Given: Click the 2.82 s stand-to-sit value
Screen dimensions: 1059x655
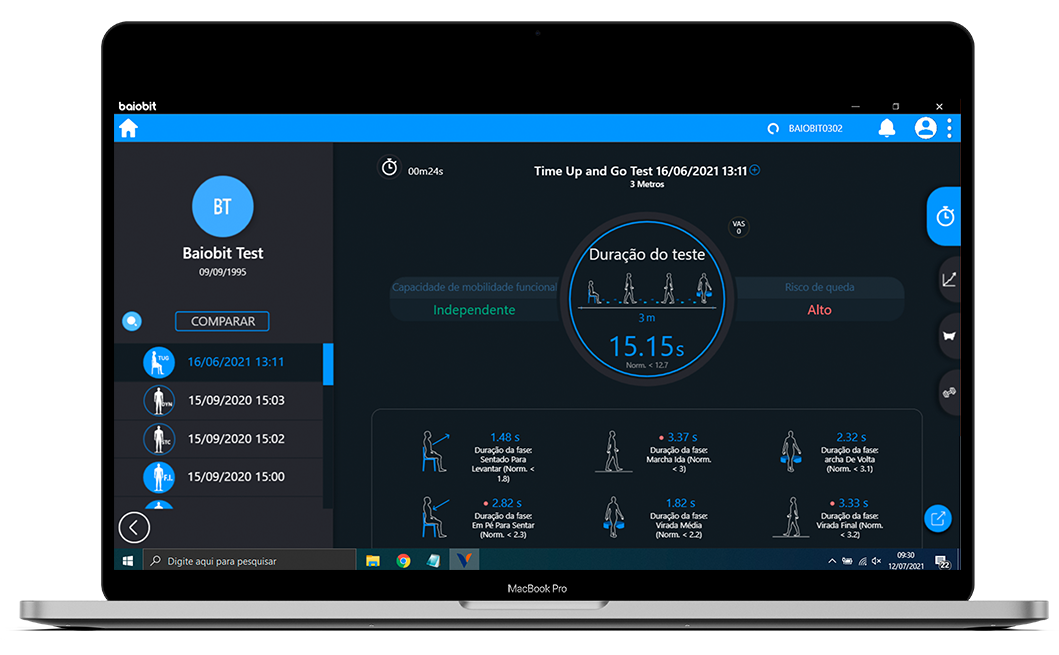Looking at the screenshot, I should [507, 503].
